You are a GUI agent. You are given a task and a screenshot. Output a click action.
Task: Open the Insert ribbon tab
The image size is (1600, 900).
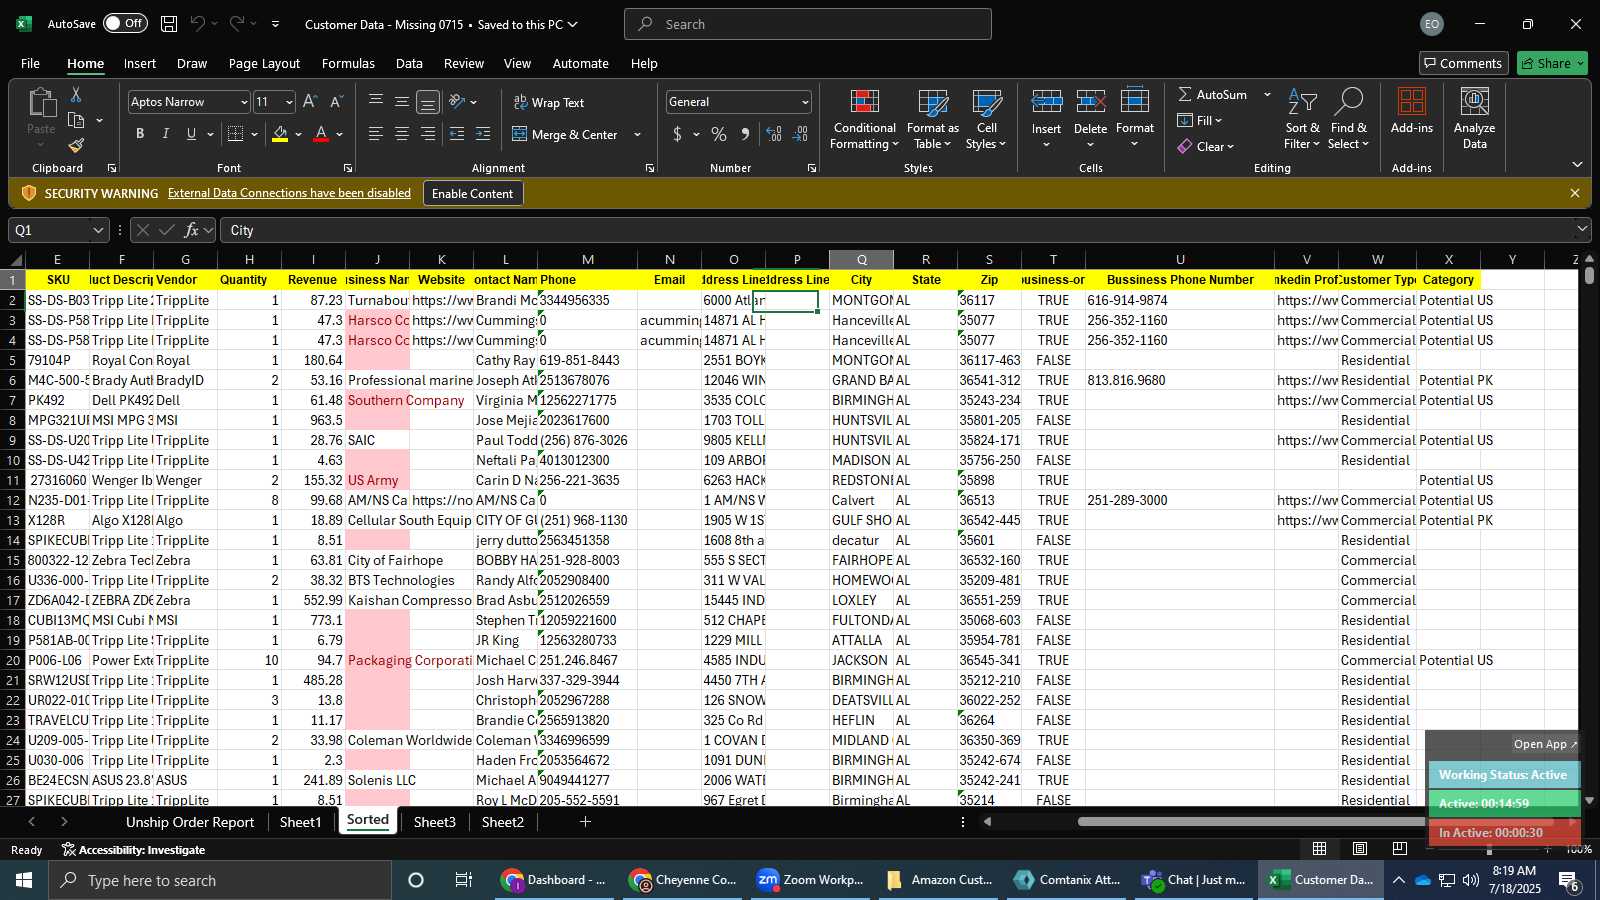pyautogui.click(x=140, y=63)
